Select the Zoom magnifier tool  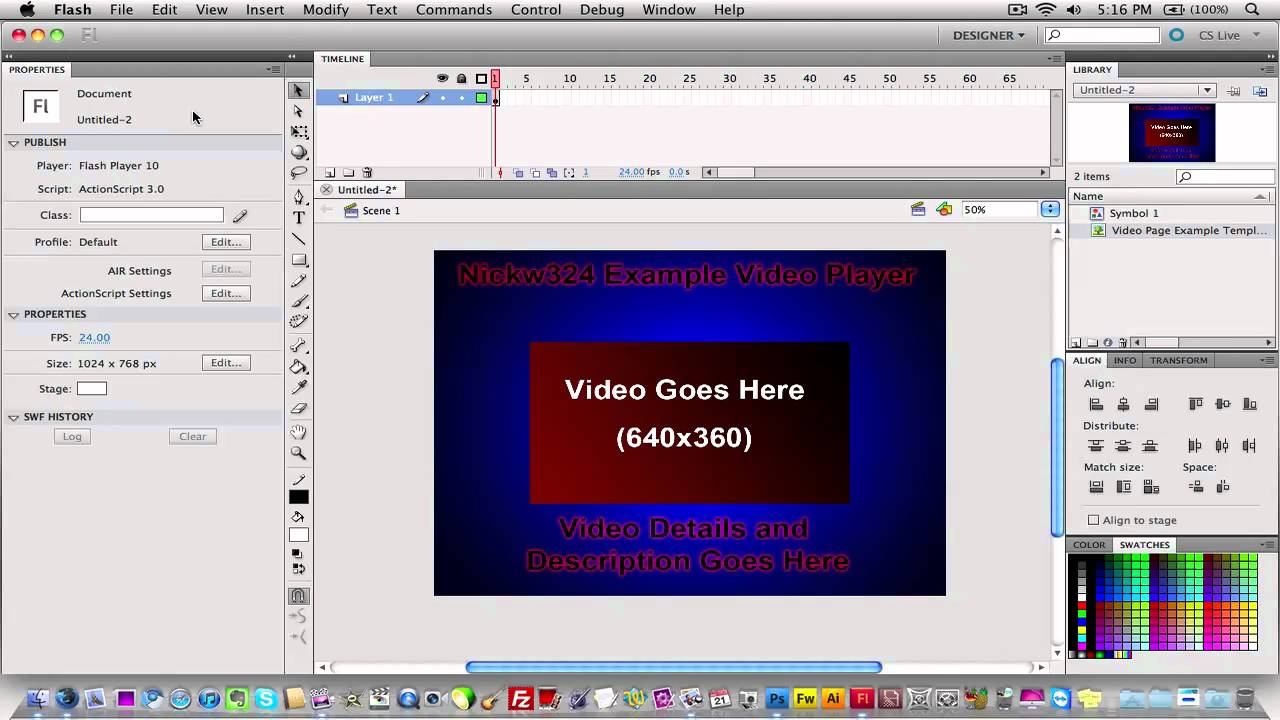tap(298, 453)
